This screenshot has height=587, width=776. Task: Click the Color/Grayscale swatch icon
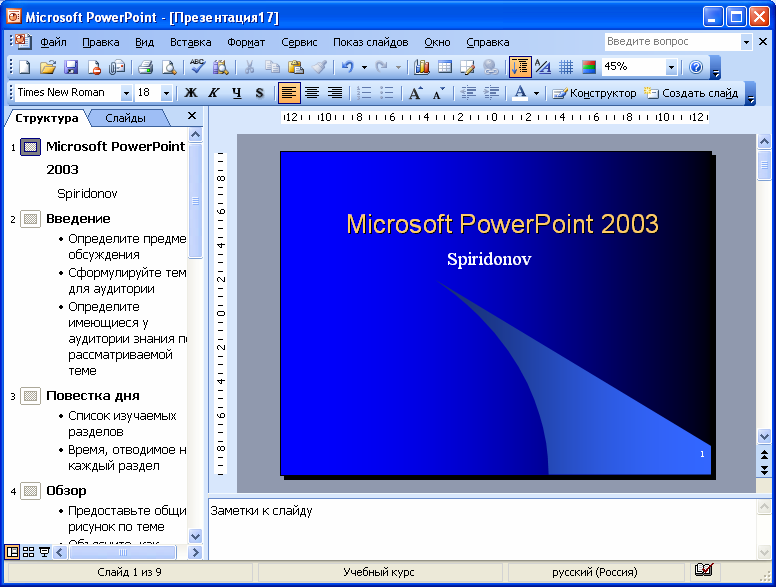(589, 68)
